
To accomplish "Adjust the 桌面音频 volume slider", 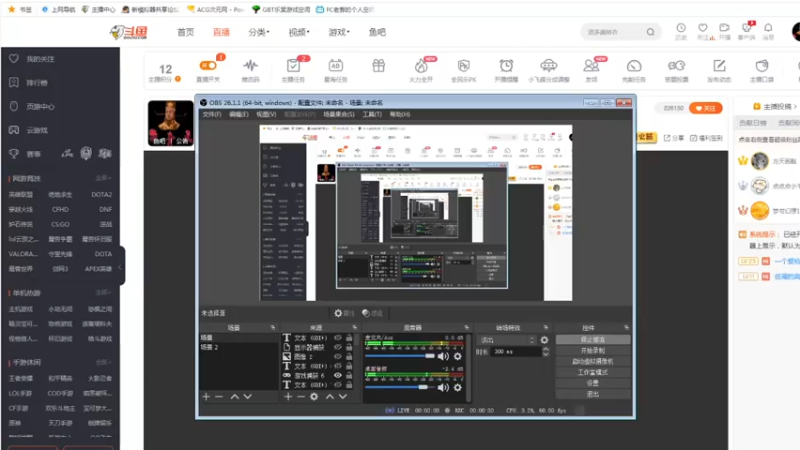I will [x=400, y=387].
